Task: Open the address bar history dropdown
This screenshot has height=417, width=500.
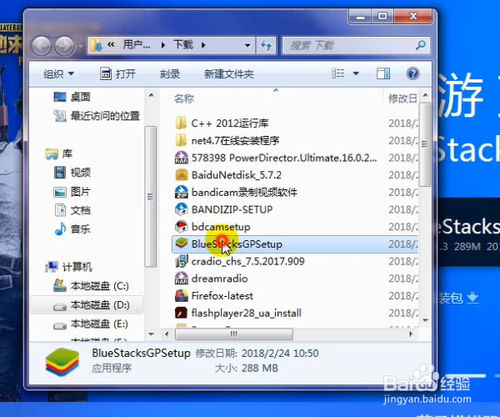Action: (247, 45)
